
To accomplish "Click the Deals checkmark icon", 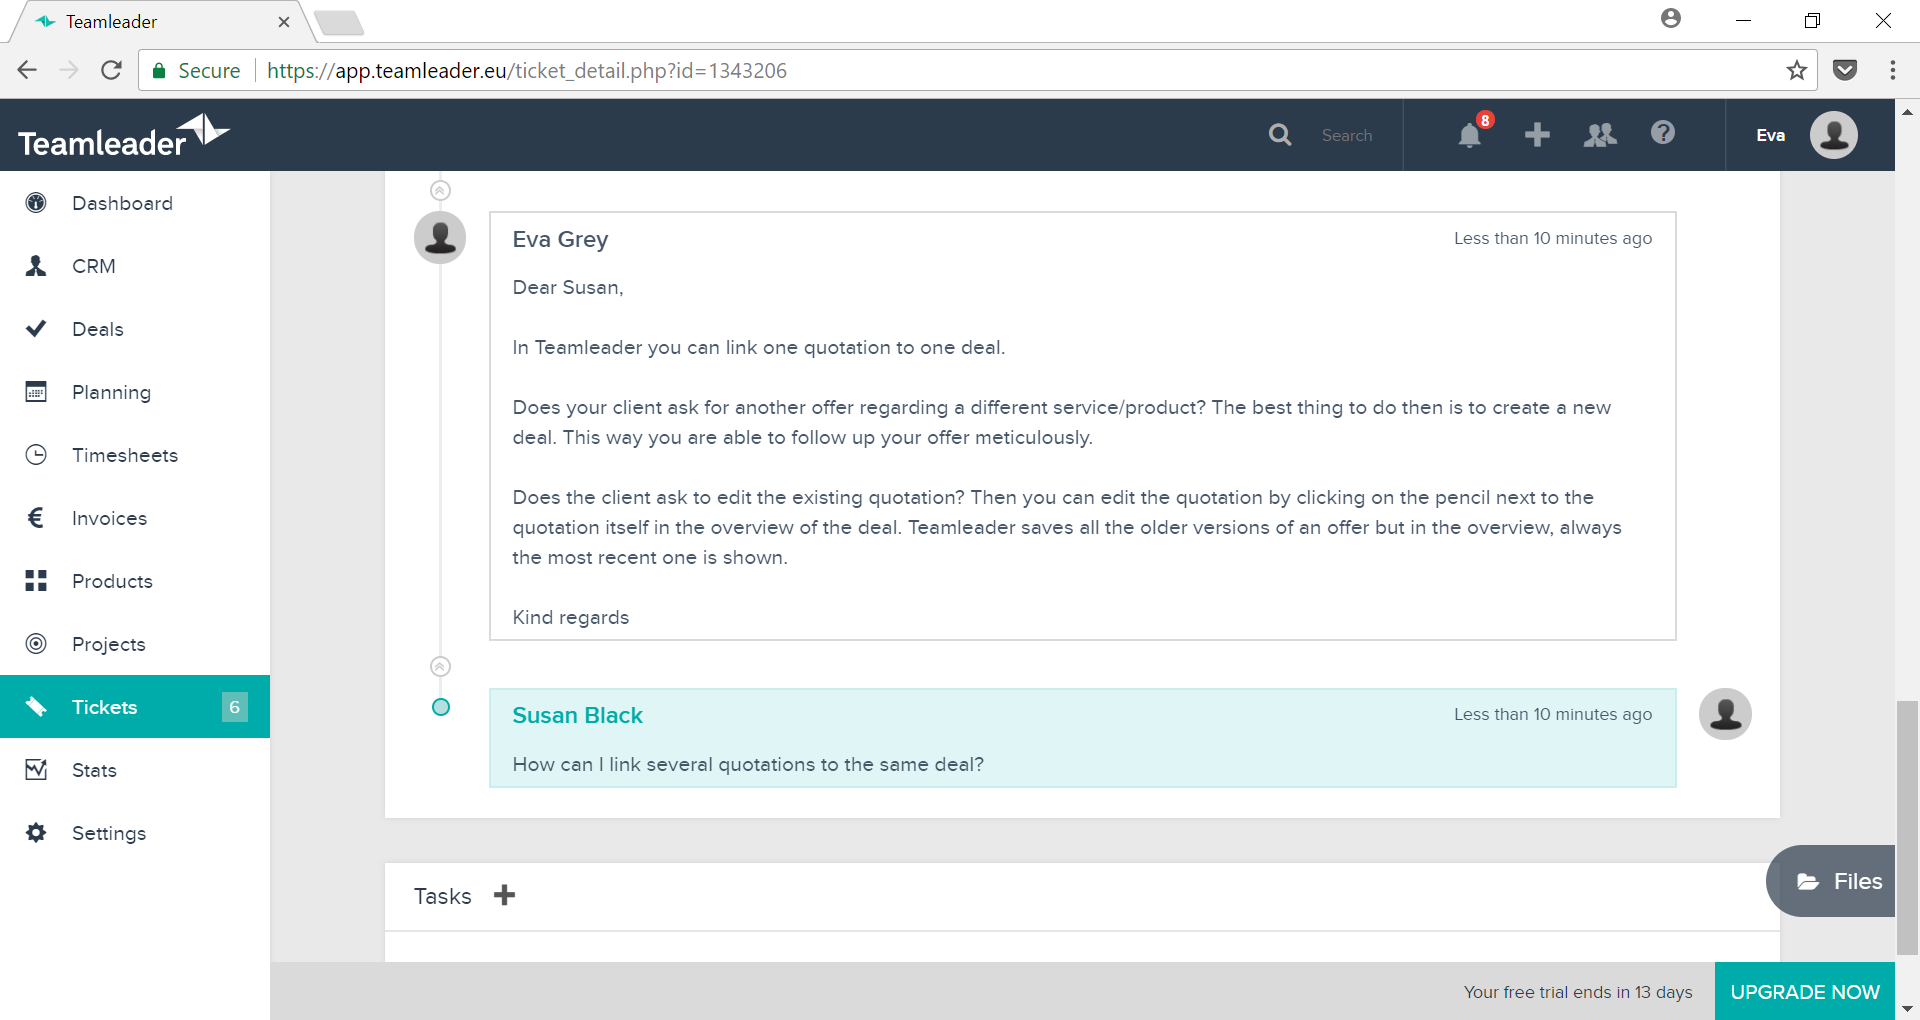I will (x=36, y=329).
